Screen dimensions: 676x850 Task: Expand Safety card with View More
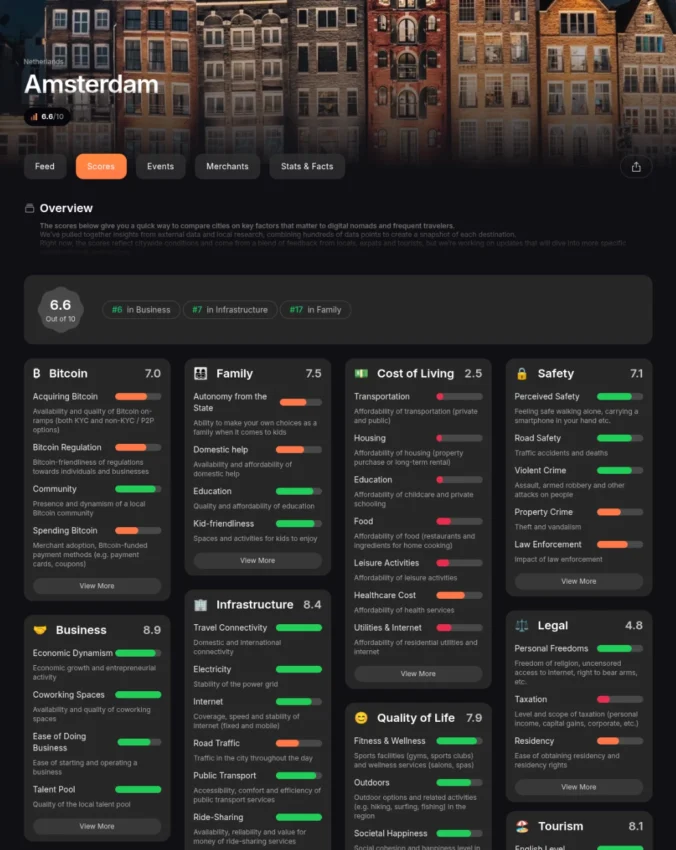[578, 581]
